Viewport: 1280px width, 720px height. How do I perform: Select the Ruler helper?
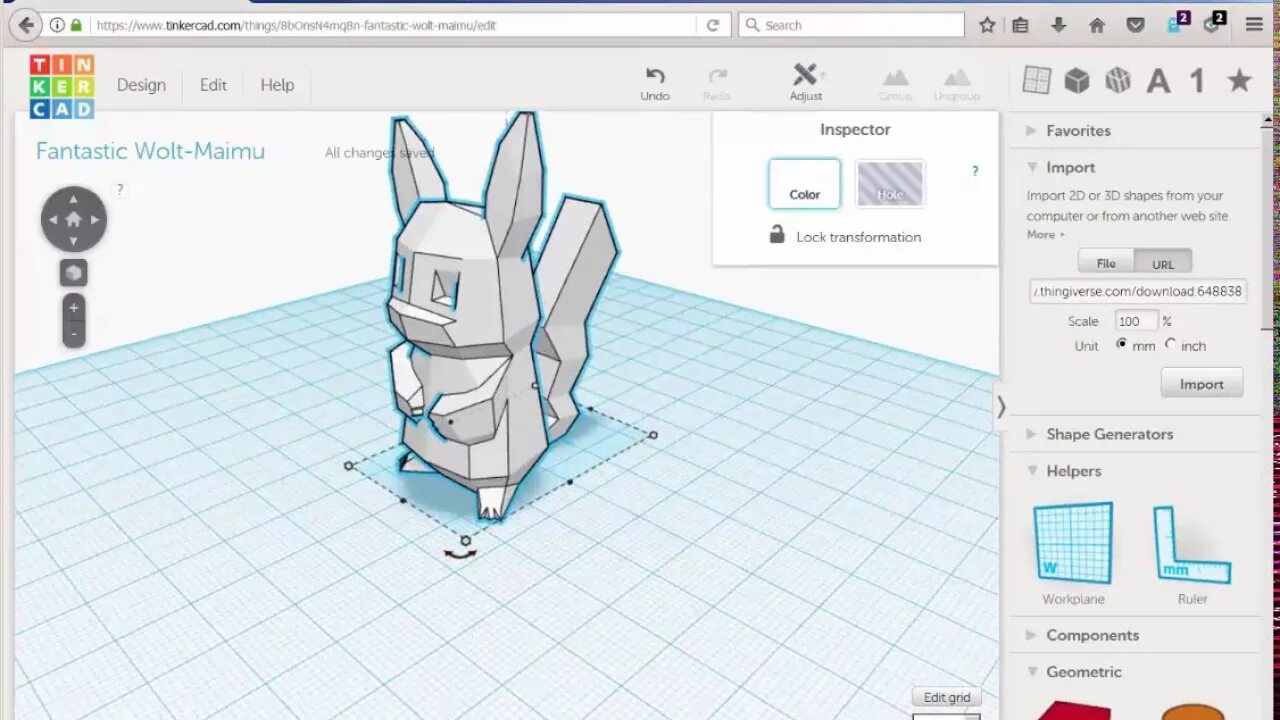(x=1192, y=553)
